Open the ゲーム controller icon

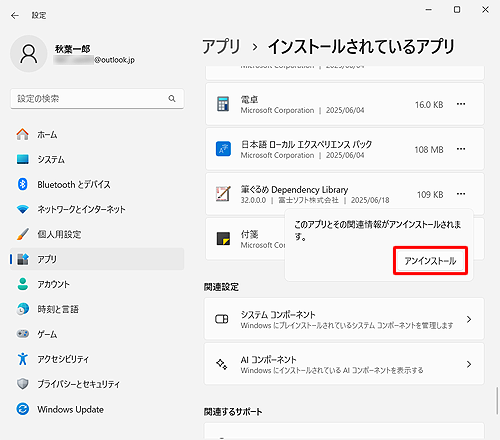[x=23, y=334]
